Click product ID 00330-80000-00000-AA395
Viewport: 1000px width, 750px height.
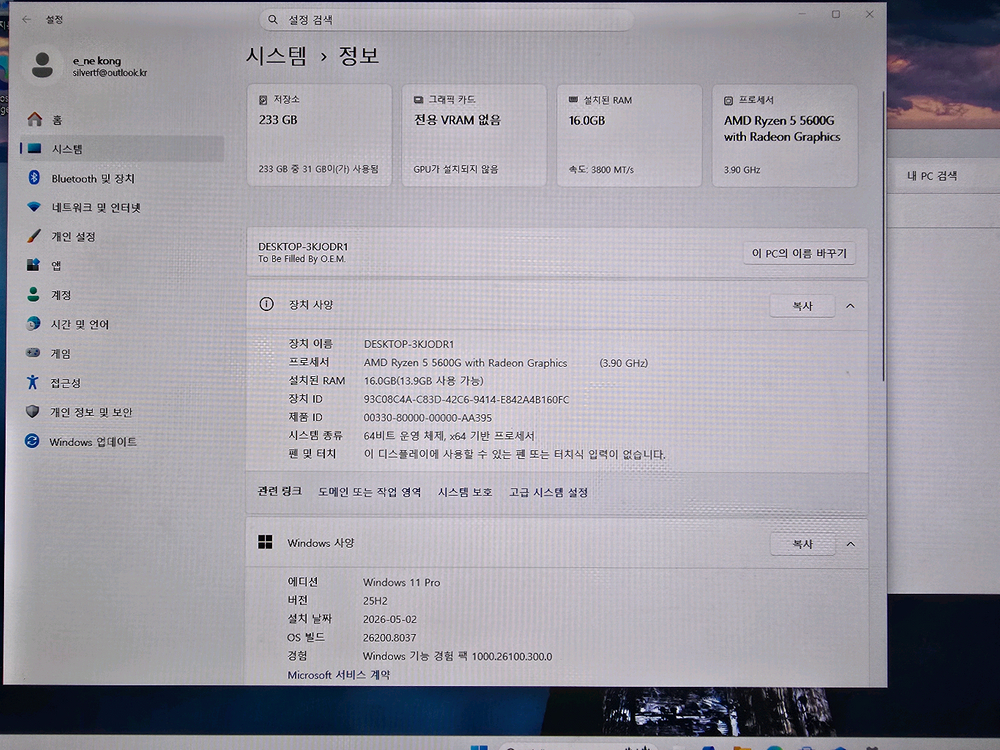(427, 418)
